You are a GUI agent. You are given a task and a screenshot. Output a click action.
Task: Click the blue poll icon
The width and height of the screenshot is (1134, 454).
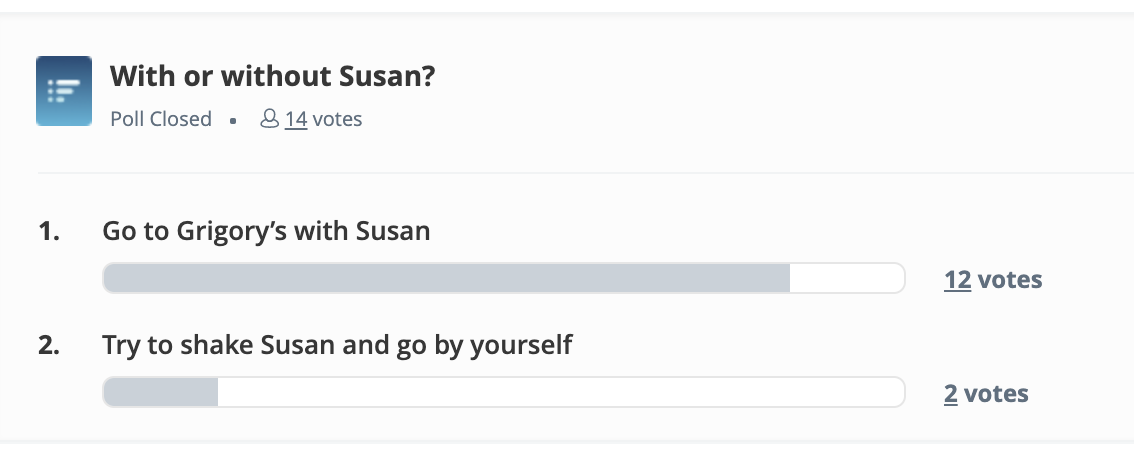click(x=64, y=91)
